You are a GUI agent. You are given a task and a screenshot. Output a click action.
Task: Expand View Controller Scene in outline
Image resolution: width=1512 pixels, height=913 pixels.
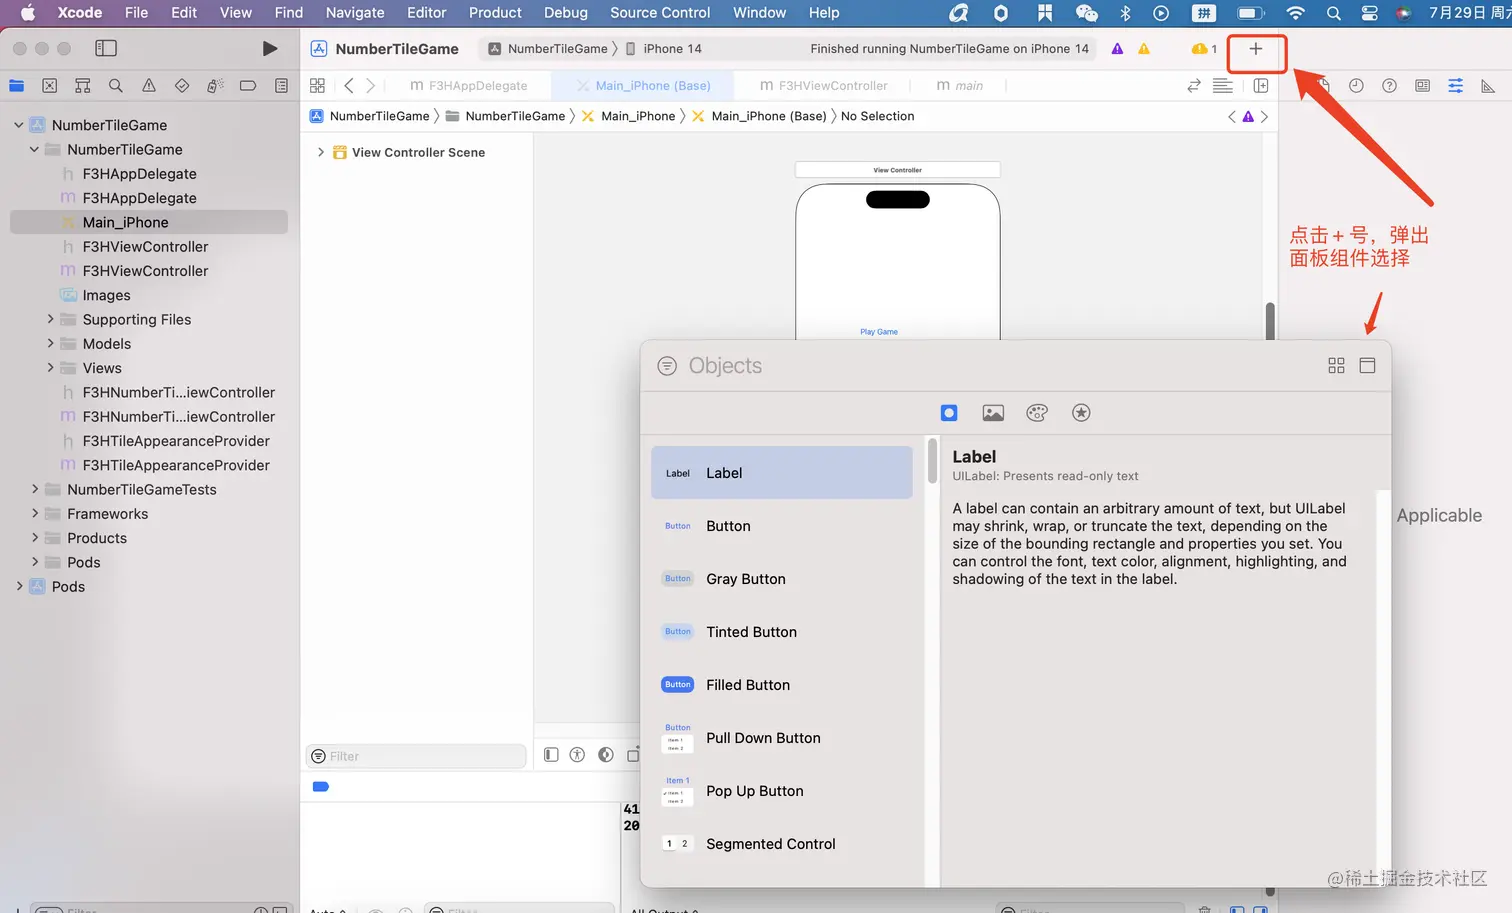[x=320, y=152]
